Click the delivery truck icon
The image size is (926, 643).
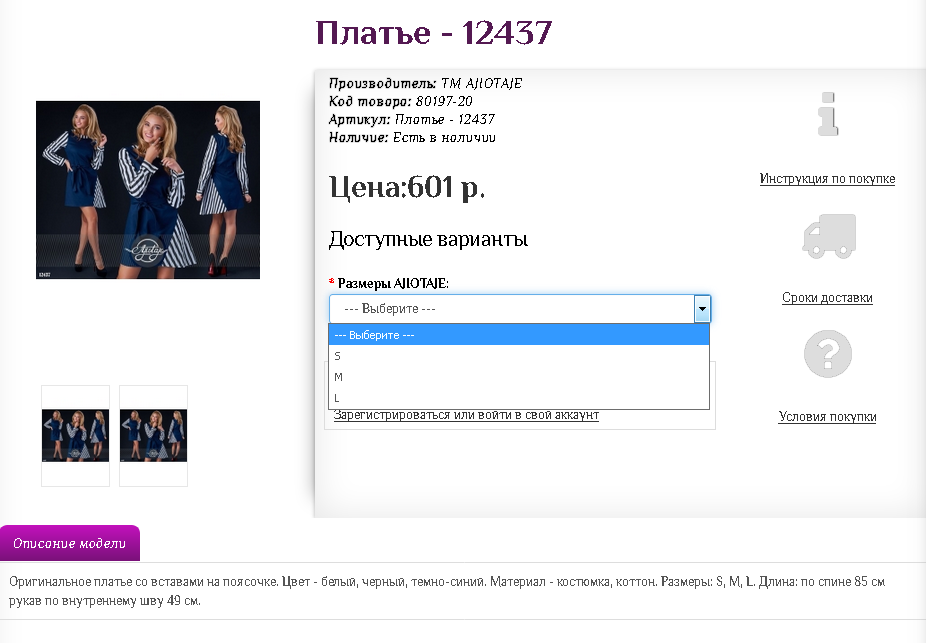point(829,236)
